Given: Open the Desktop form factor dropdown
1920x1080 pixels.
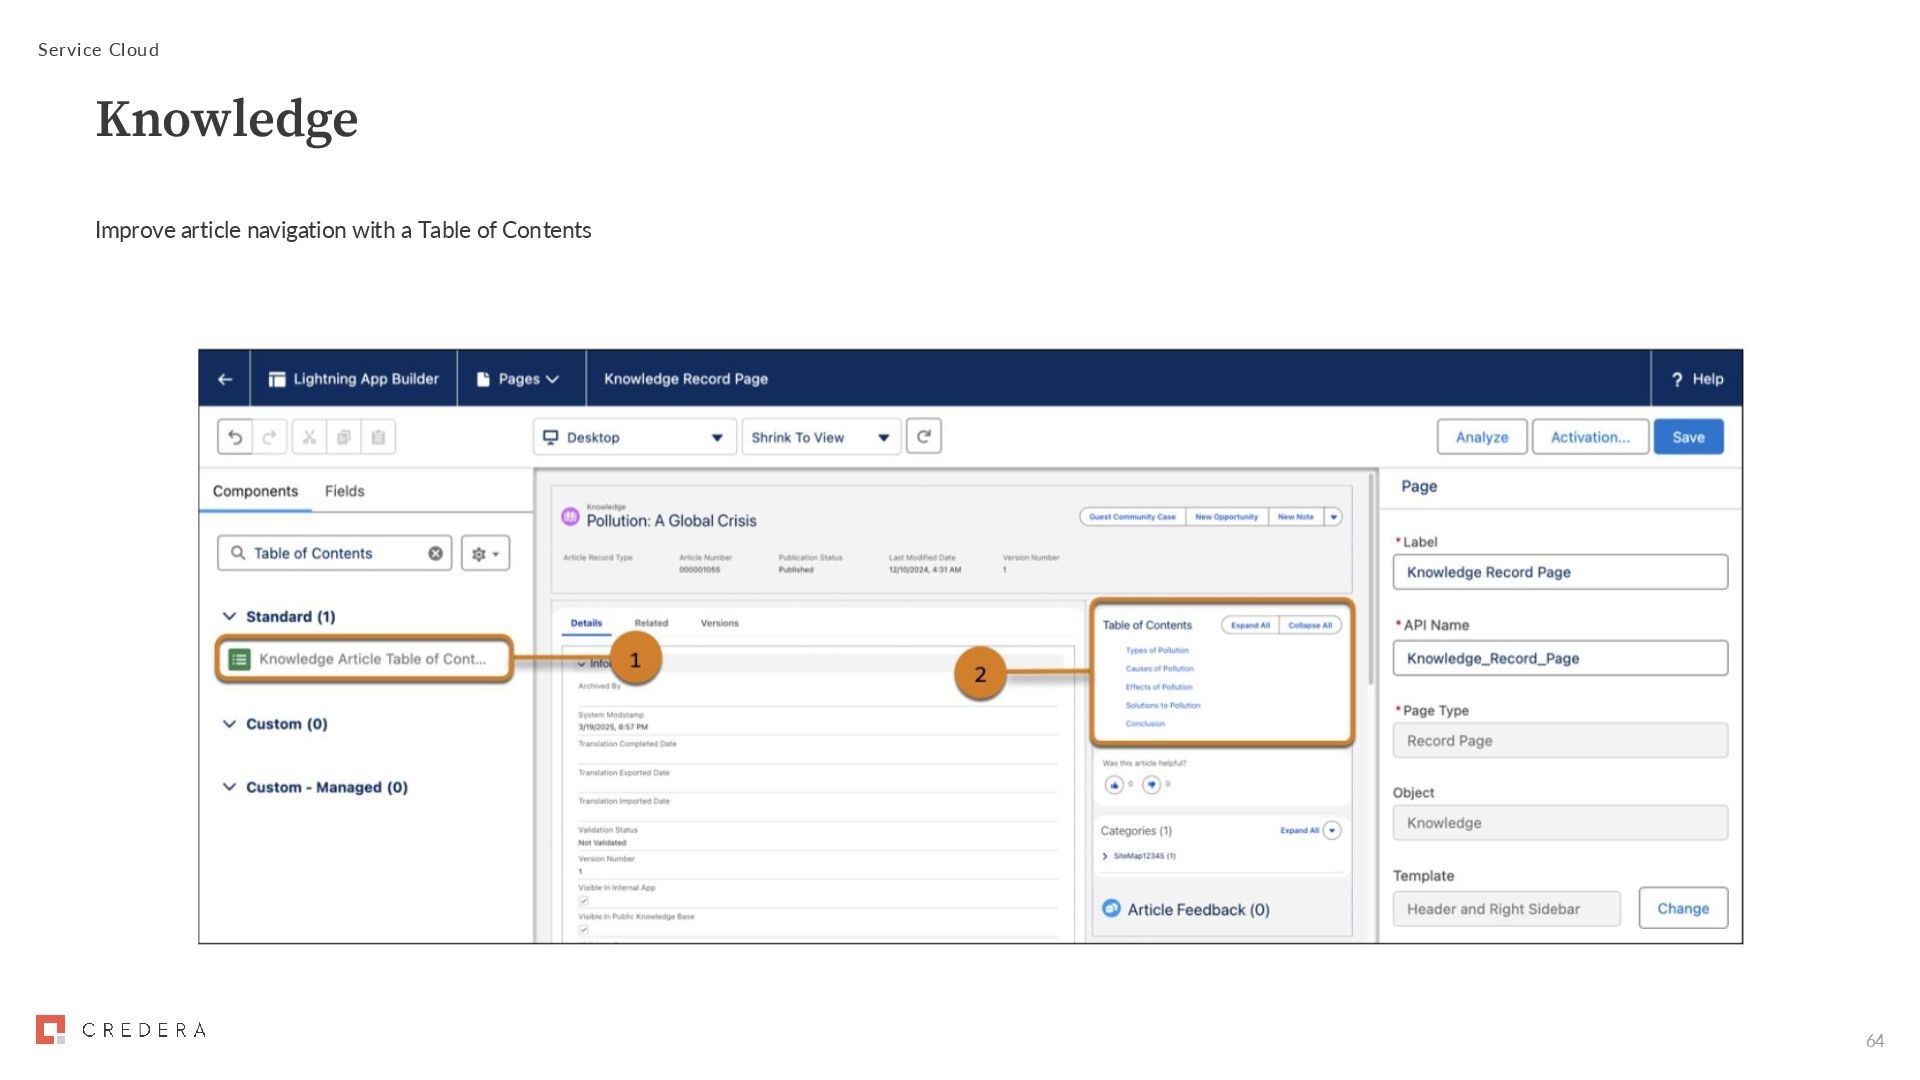Looking at the screenshot, I should click(634, 437).
